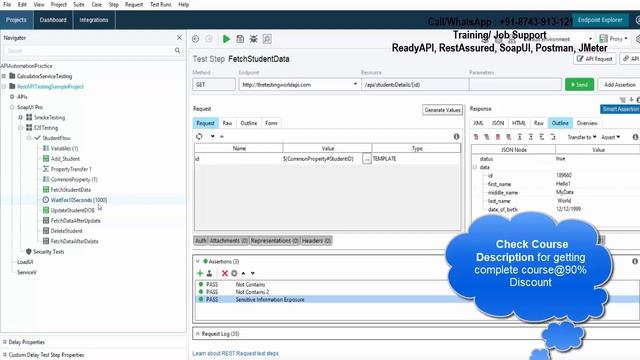Select the DeleteStudent test step
The width and height of the screenshot is (640, 360).
[67, 231]
